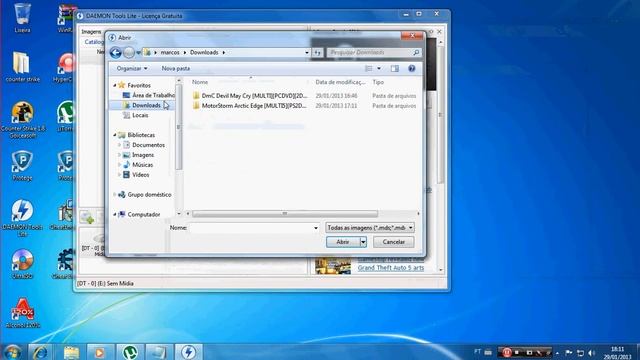
Task: Click the horizontal scrollbar of file list
Action: coord(285,213)
